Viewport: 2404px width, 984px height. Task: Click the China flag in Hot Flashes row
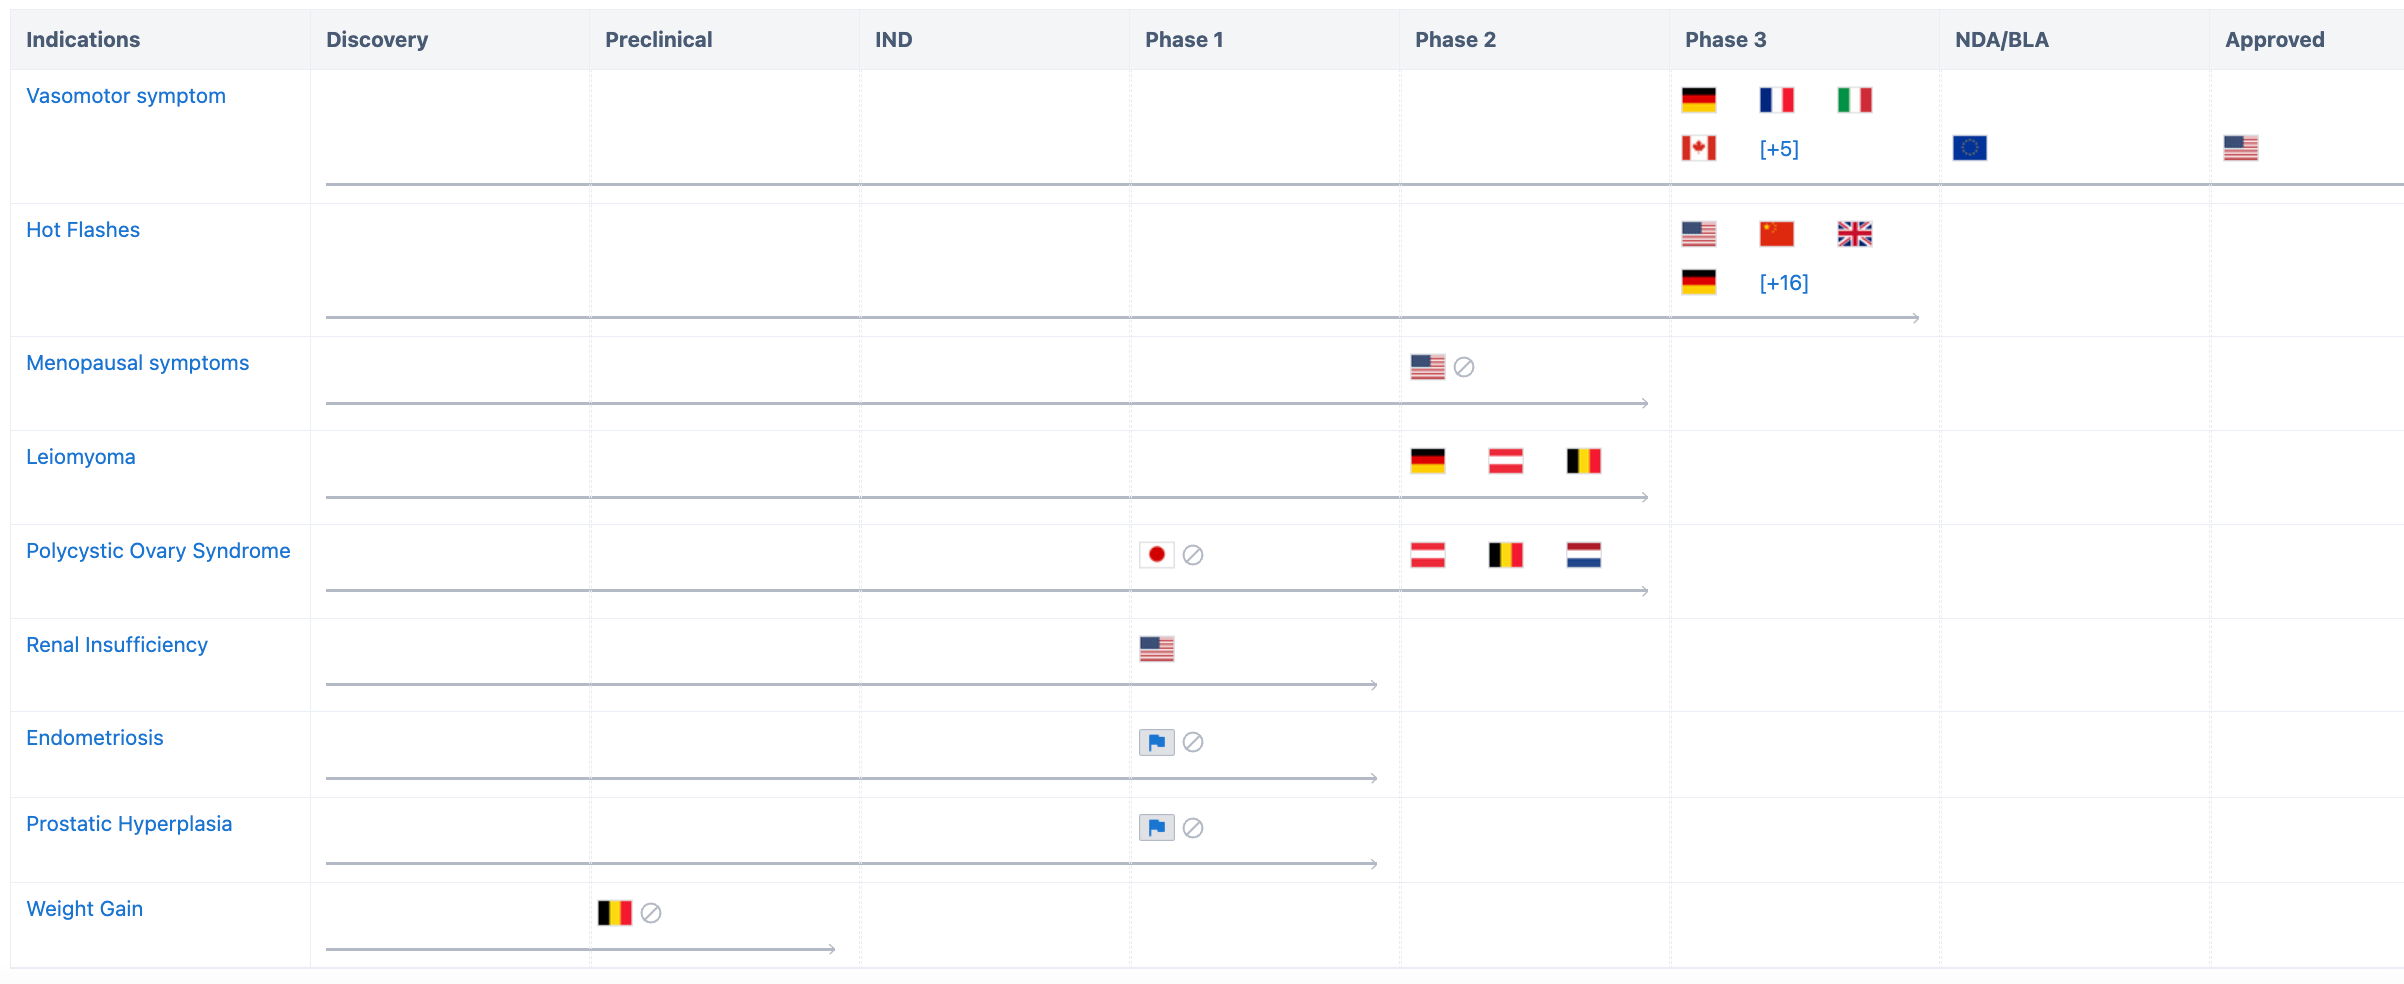point(1776,234)
